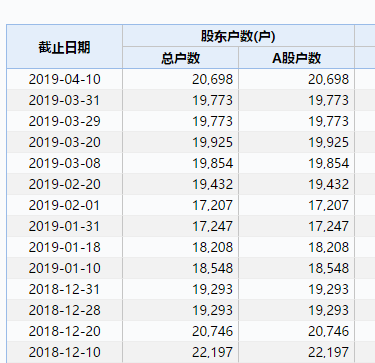Select 总户数 value 20,746 for 2018-12-20
Screen dimensions: 375x363
pyautogui.click(x=213, y=331)
